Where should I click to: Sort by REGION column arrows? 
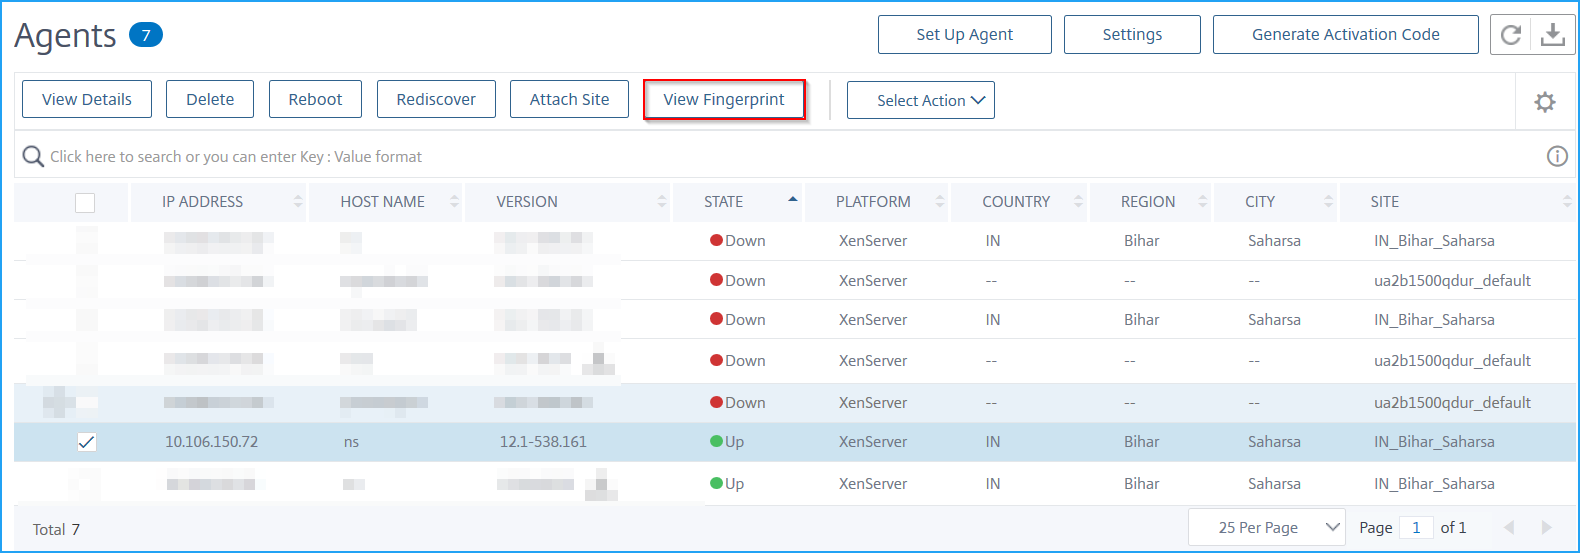coord(1203,202)
